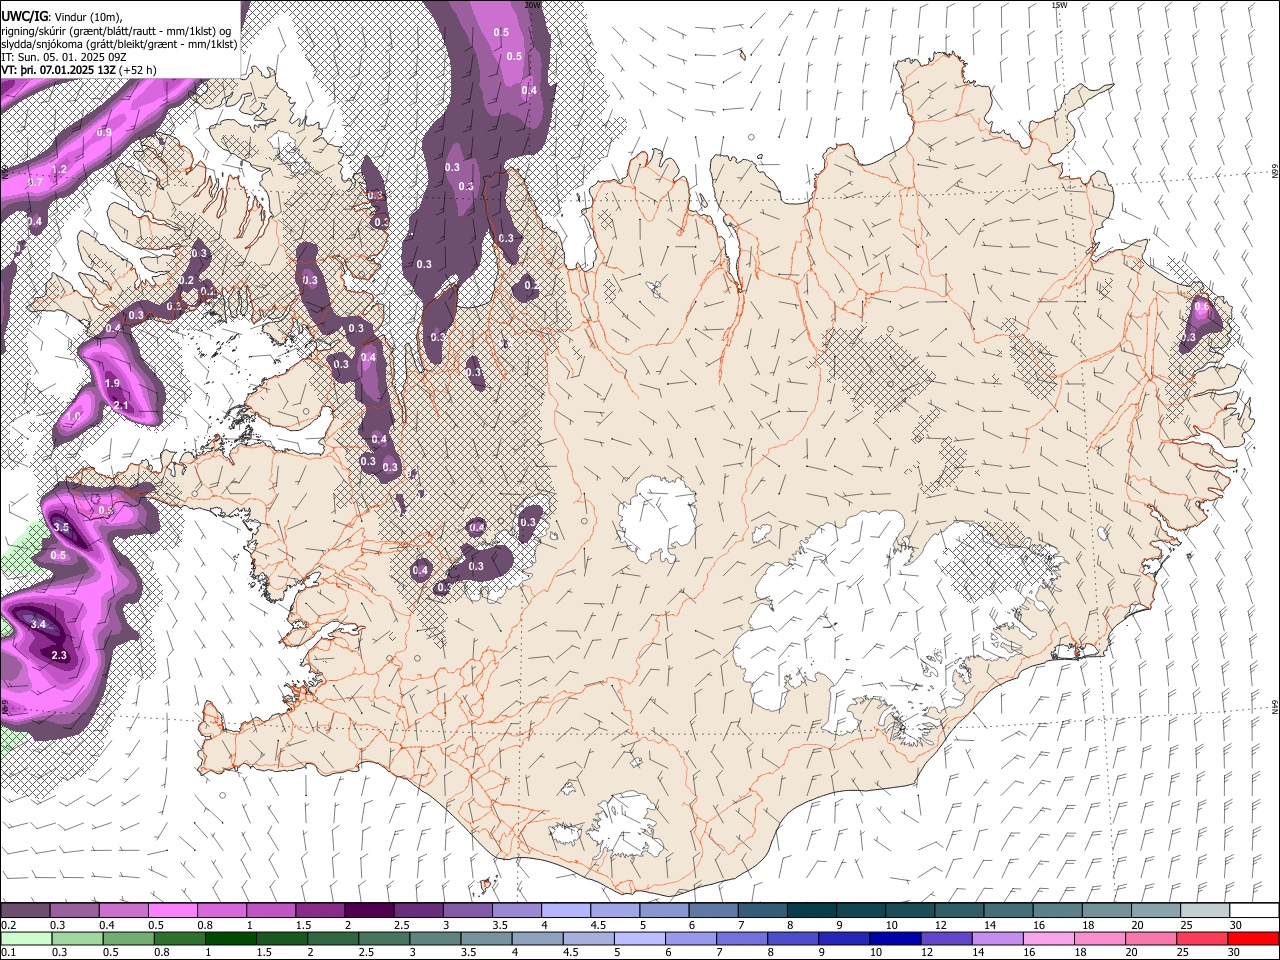Click the 1.9 precipitation value on the map
This screenshot has height=960, width=1280.
(112, 383)
